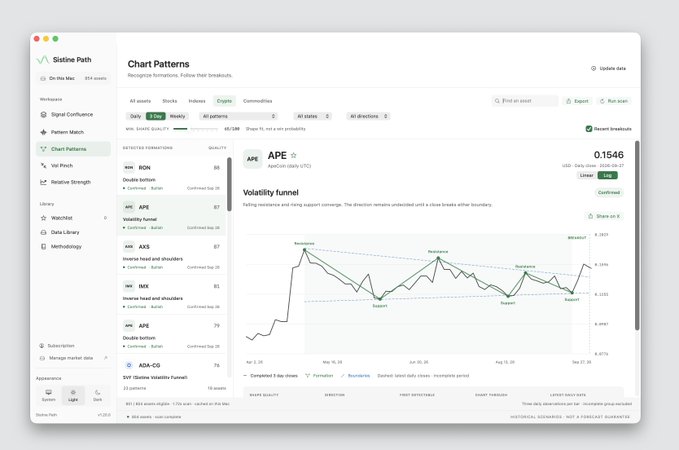
Task: Click the AXS ticker icon in list
Action: [129, 247]
